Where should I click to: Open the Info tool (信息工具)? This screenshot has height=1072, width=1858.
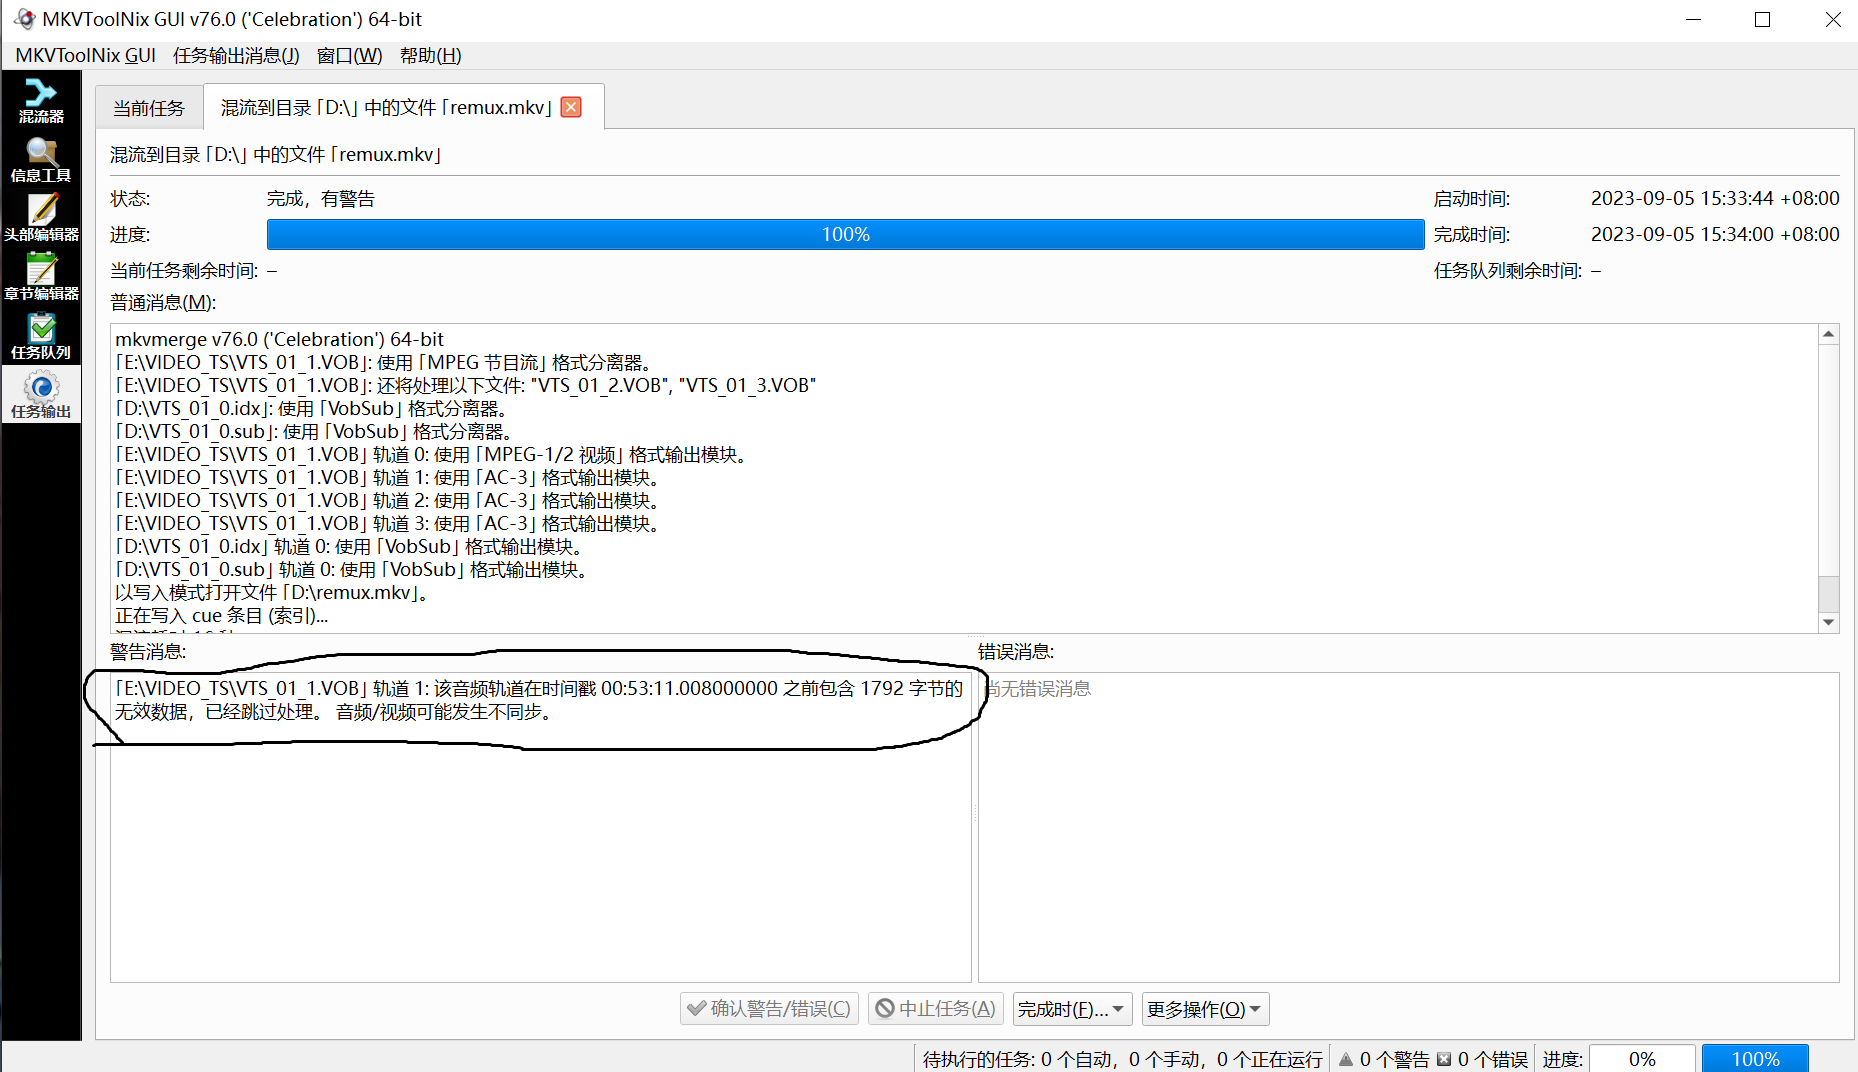(41, 160)
